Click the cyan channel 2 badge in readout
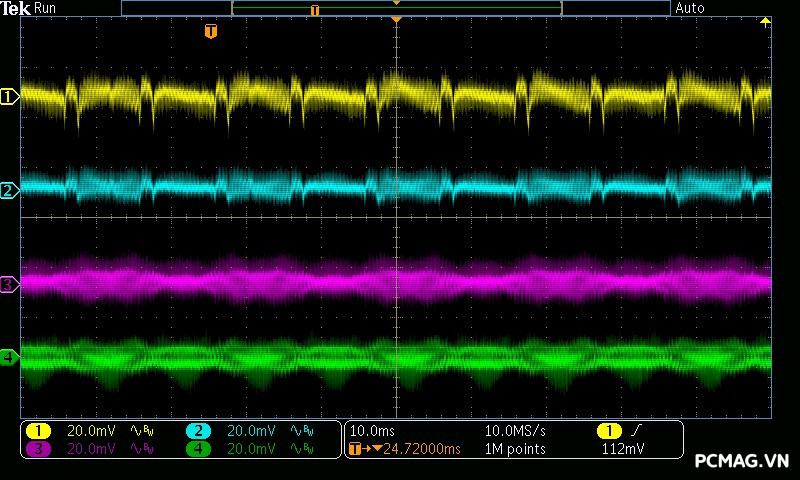The width and height of the screenshot is (800, 480). click(x=198, y=431)
